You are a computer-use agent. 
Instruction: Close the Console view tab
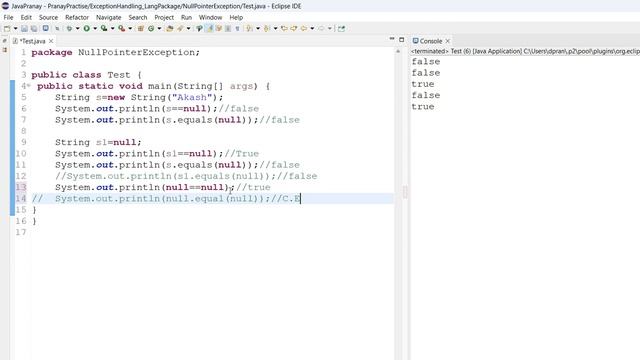click(448, 41)
